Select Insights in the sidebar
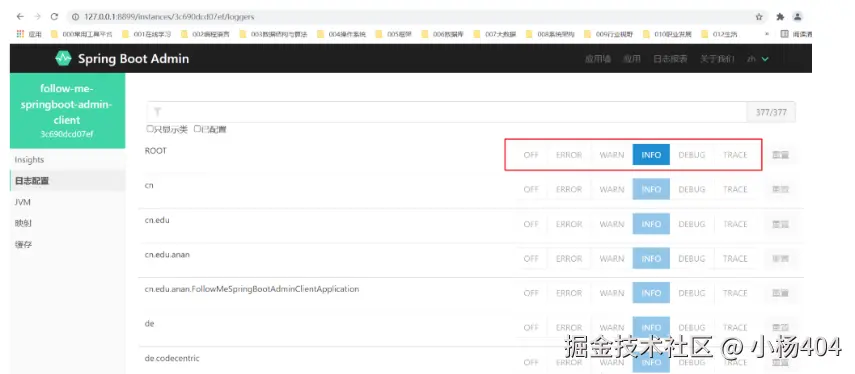855x374 pixels. [x=67, y=160]
